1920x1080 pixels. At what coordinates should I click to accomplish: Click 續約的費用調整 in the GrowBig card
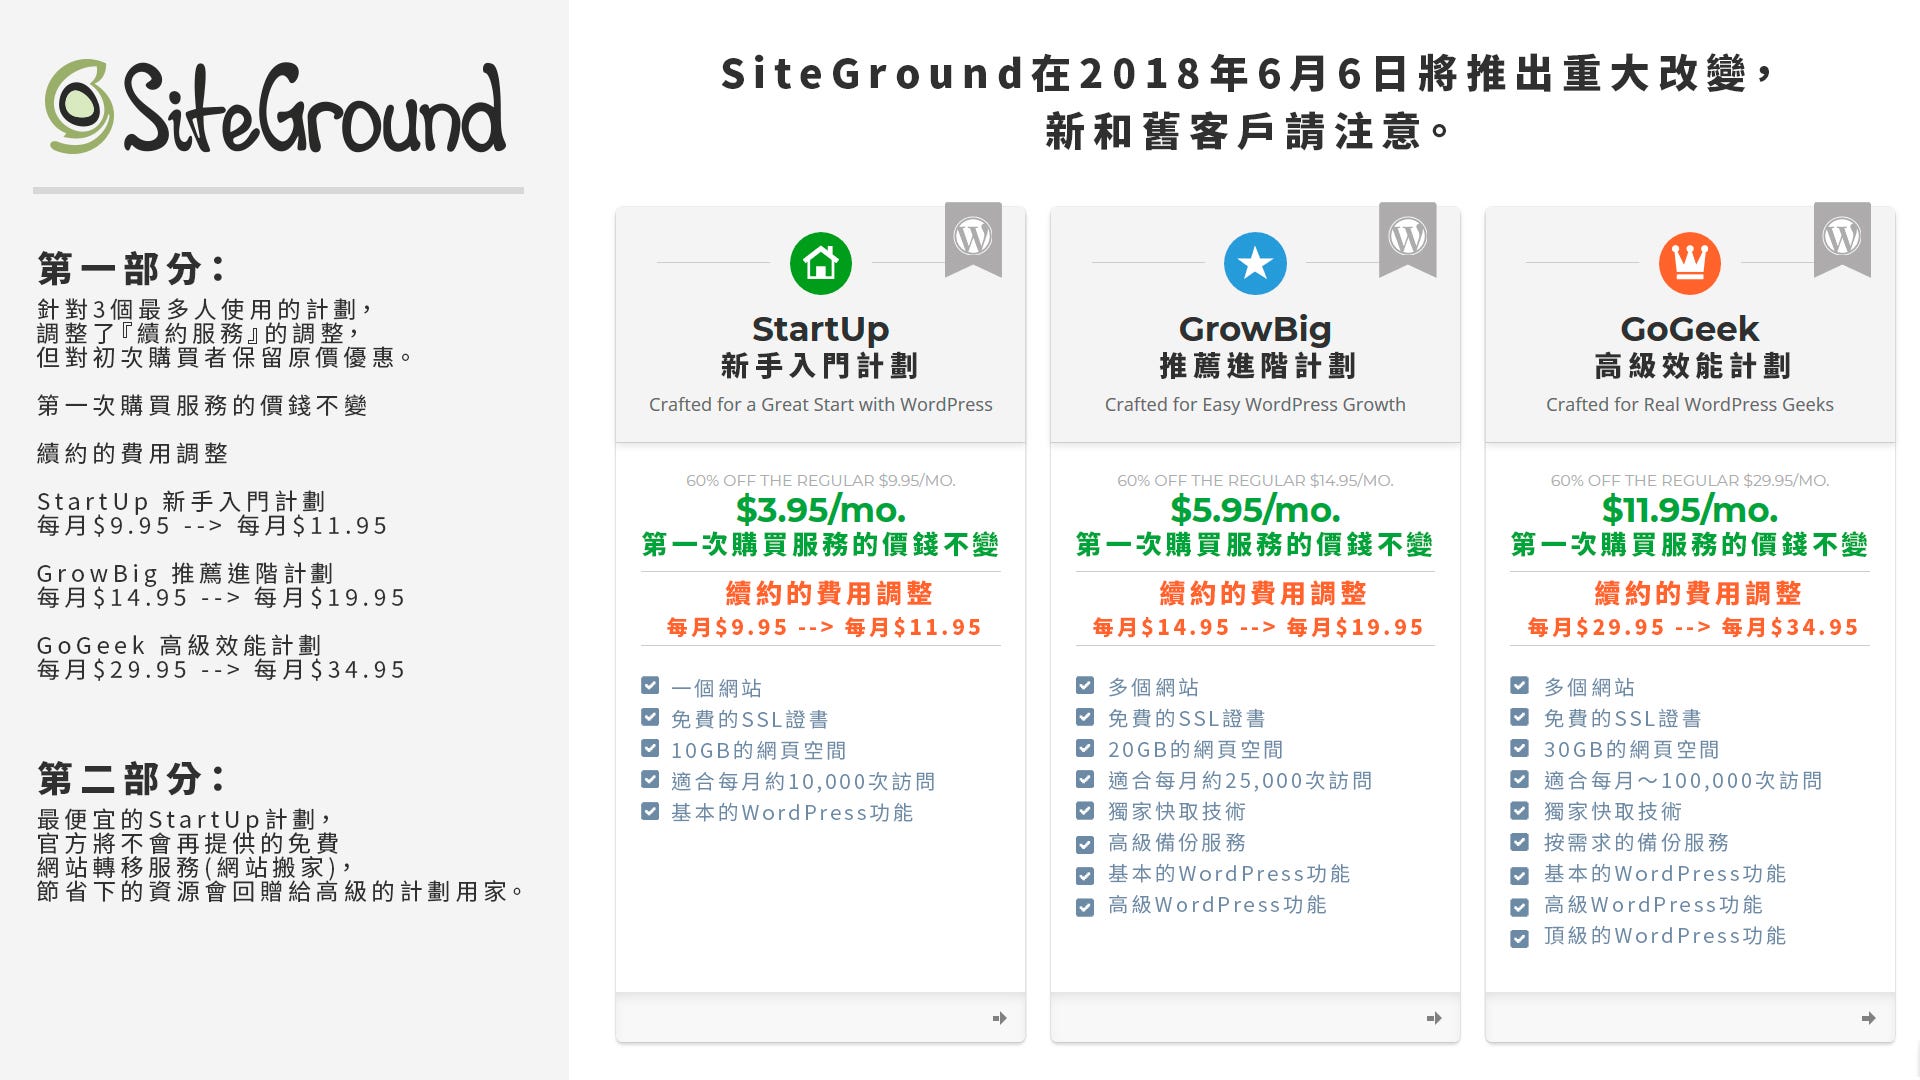point(1263,594)
